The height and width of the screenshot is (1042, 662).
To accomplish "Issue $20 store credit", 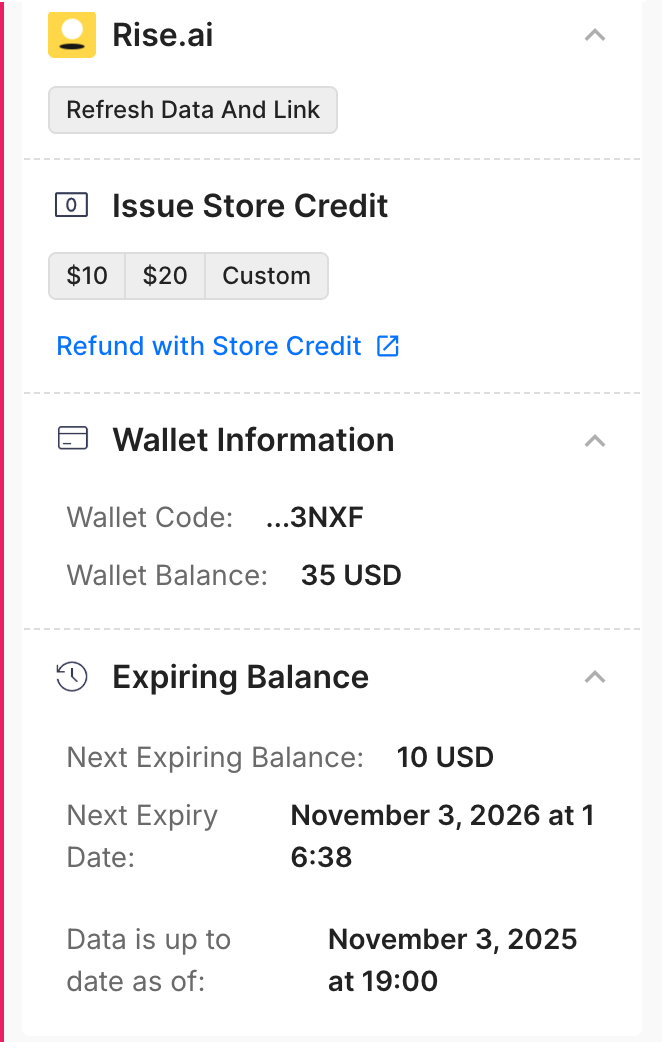I will 165,276.
